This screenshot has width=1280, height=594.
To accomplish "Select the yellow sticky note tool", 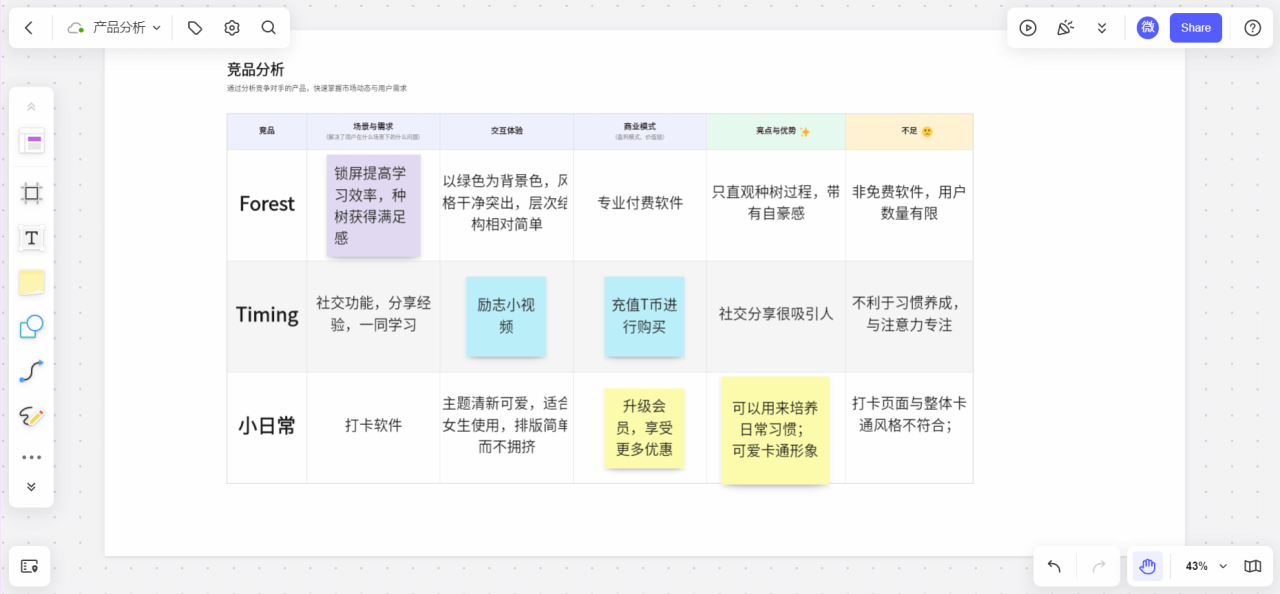I will point(31,283).
